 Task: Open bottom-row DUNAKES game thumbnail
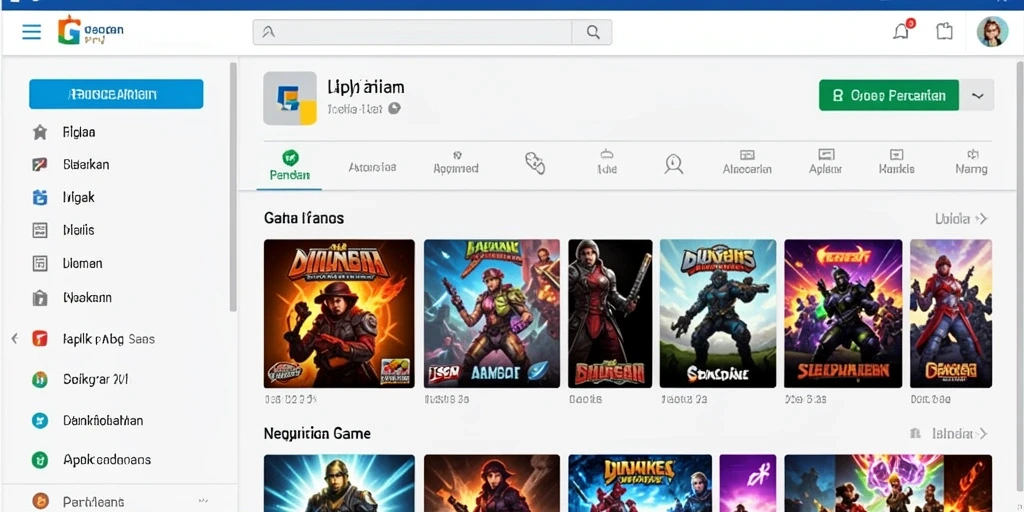pyautogui.click(x=640, y=483)
